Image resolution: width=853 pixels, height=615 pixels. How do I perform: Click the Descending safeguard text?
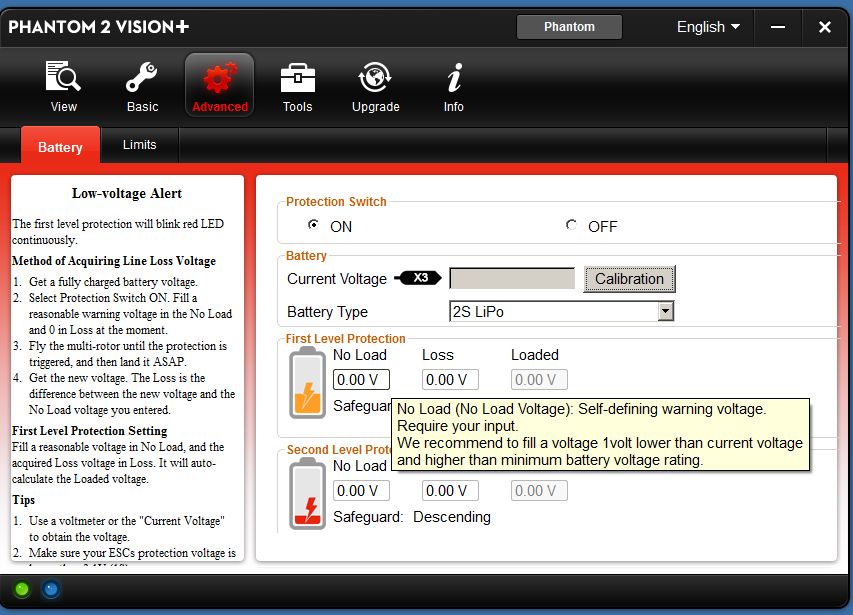pos(452,517)
